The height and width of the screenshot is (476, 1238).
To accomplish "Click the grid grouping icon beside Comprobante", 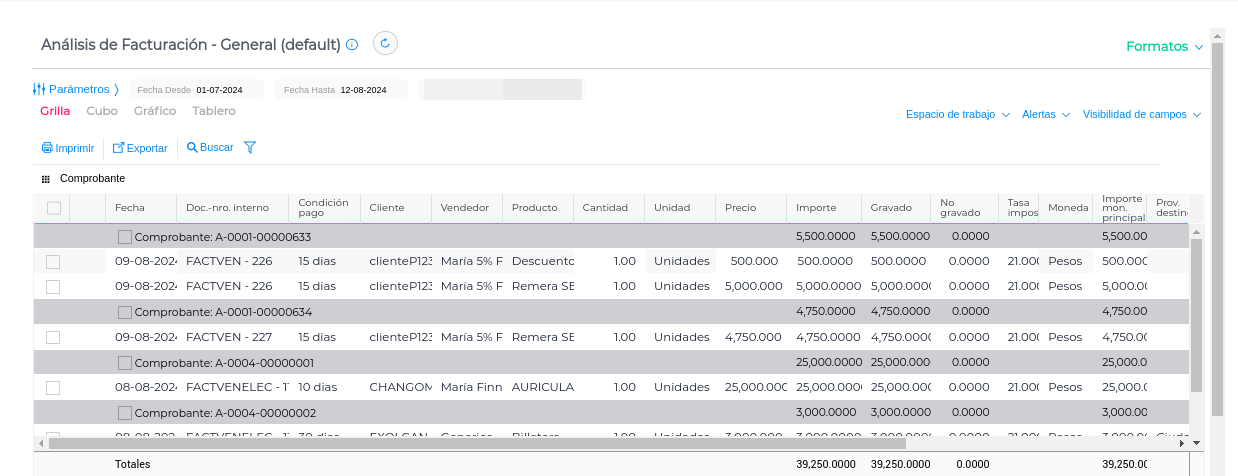I will [45, 179].
